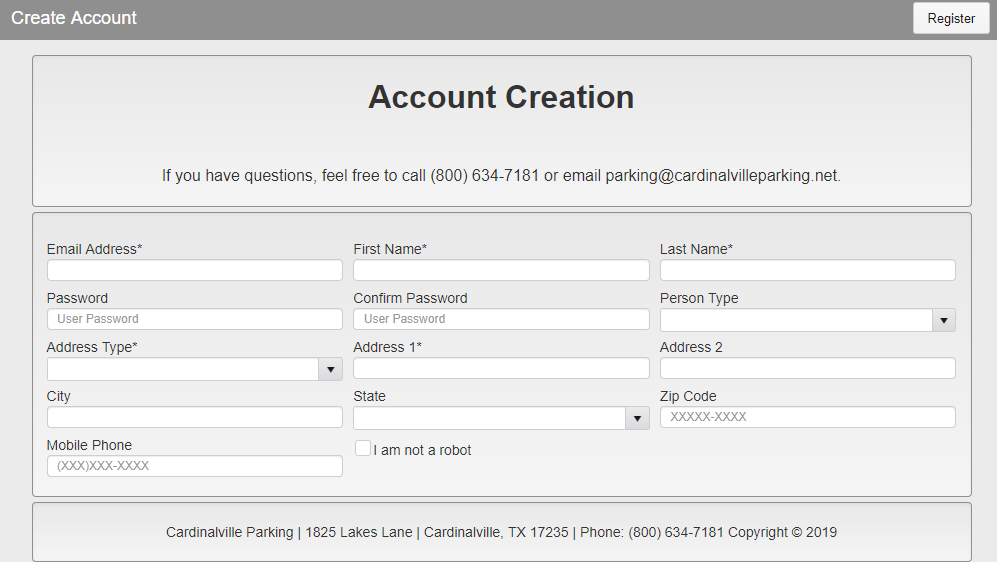Viewport: 997px width, 562px height.
Task: Open the Person Type dropdown
Action: pos(808,320)
